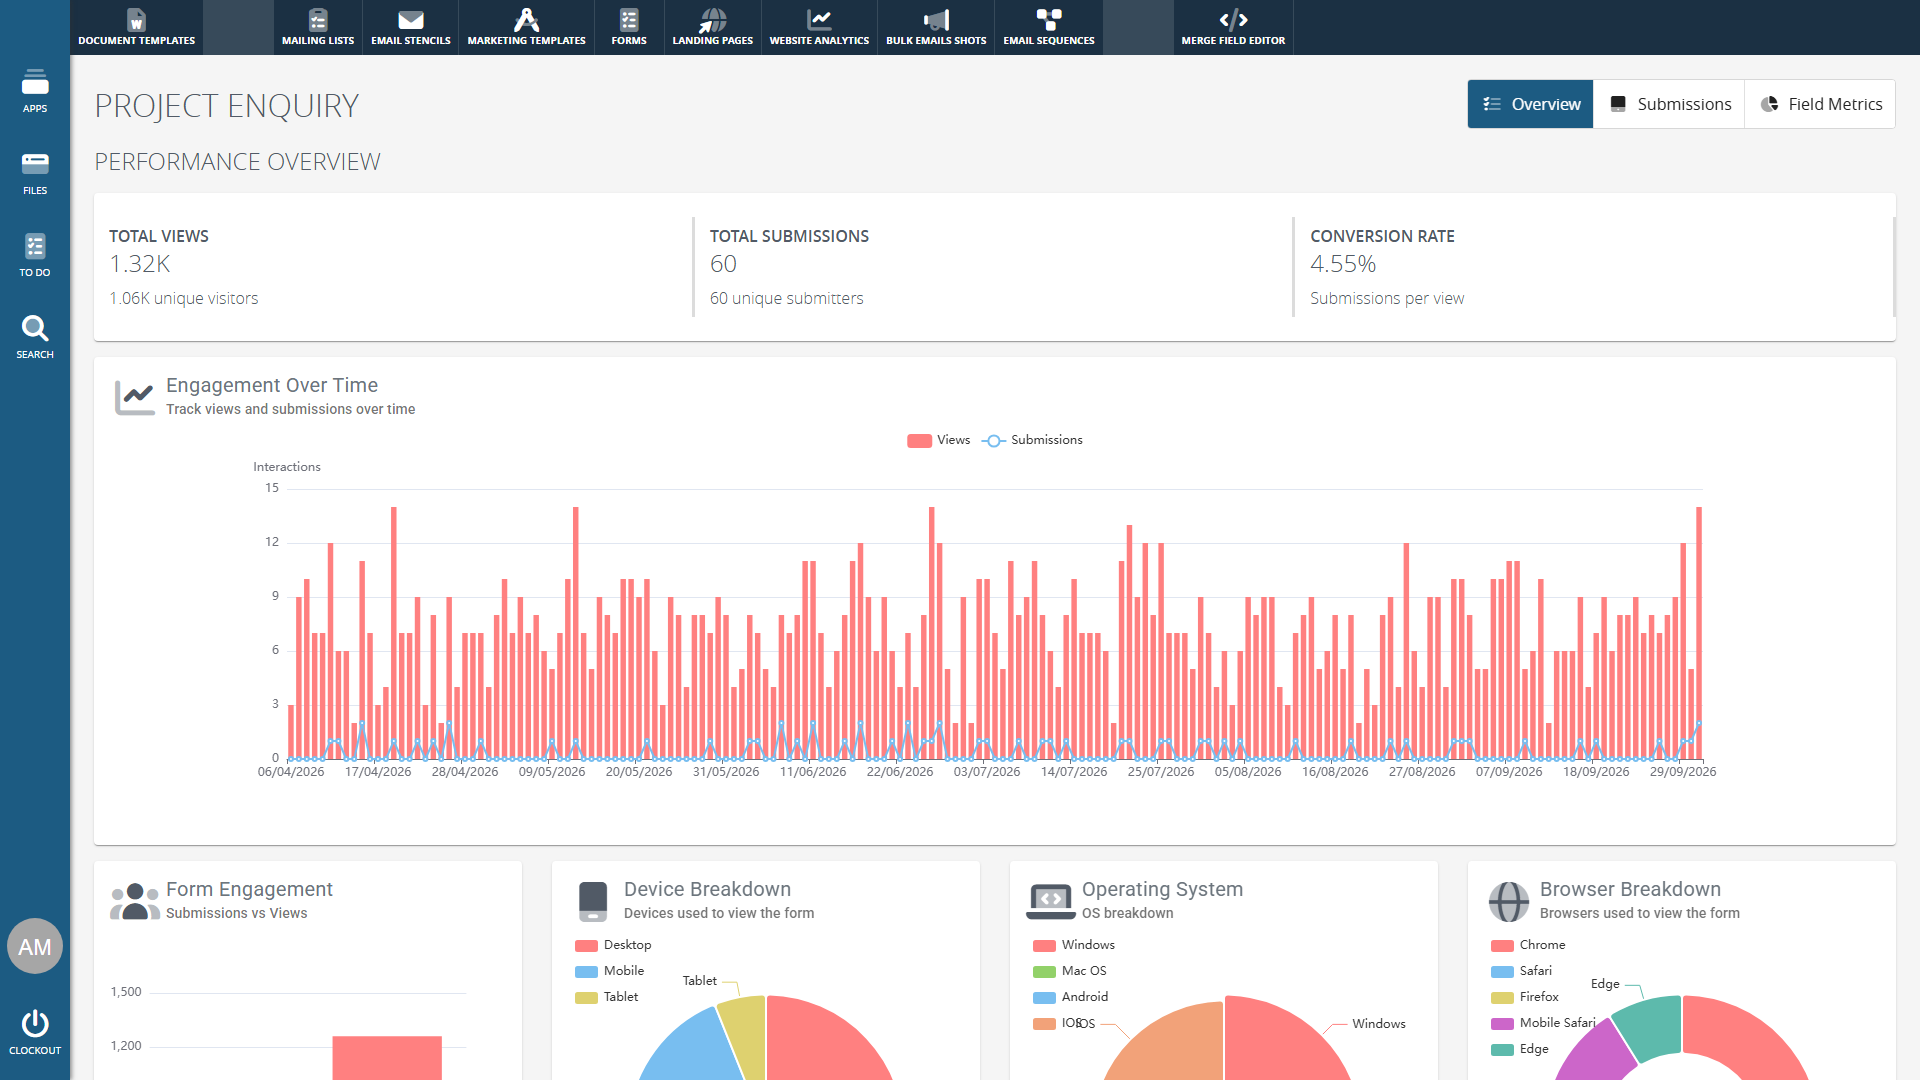Open Email Sequences
1920x1080 pixels.
pos(1049,27)
